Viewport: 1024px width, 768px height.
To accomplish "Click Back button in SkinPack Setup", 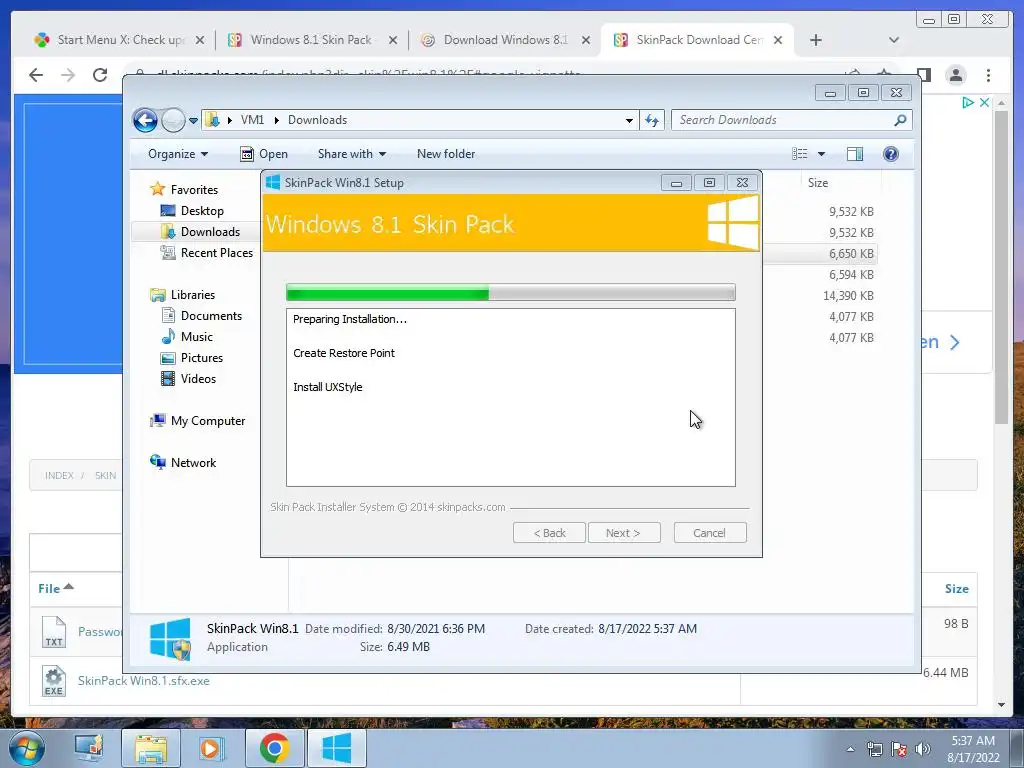I will 549,533.
